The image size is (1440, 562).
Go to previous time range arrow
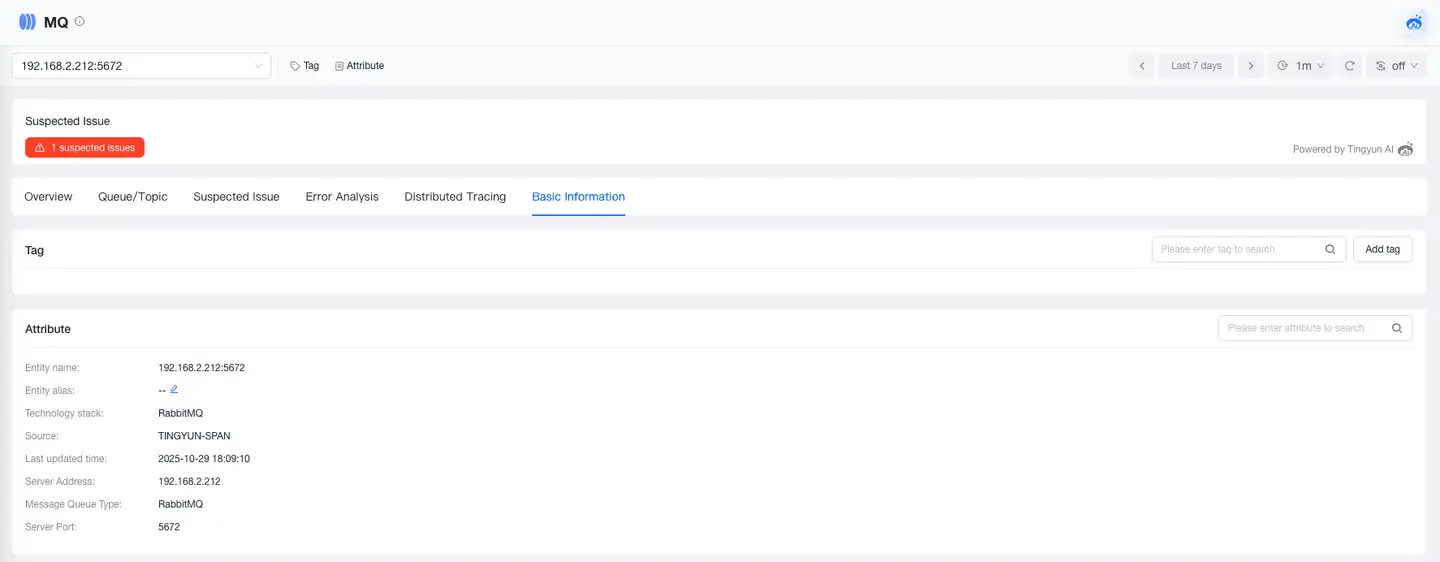pyautogui.click(x=1142, y=66)
